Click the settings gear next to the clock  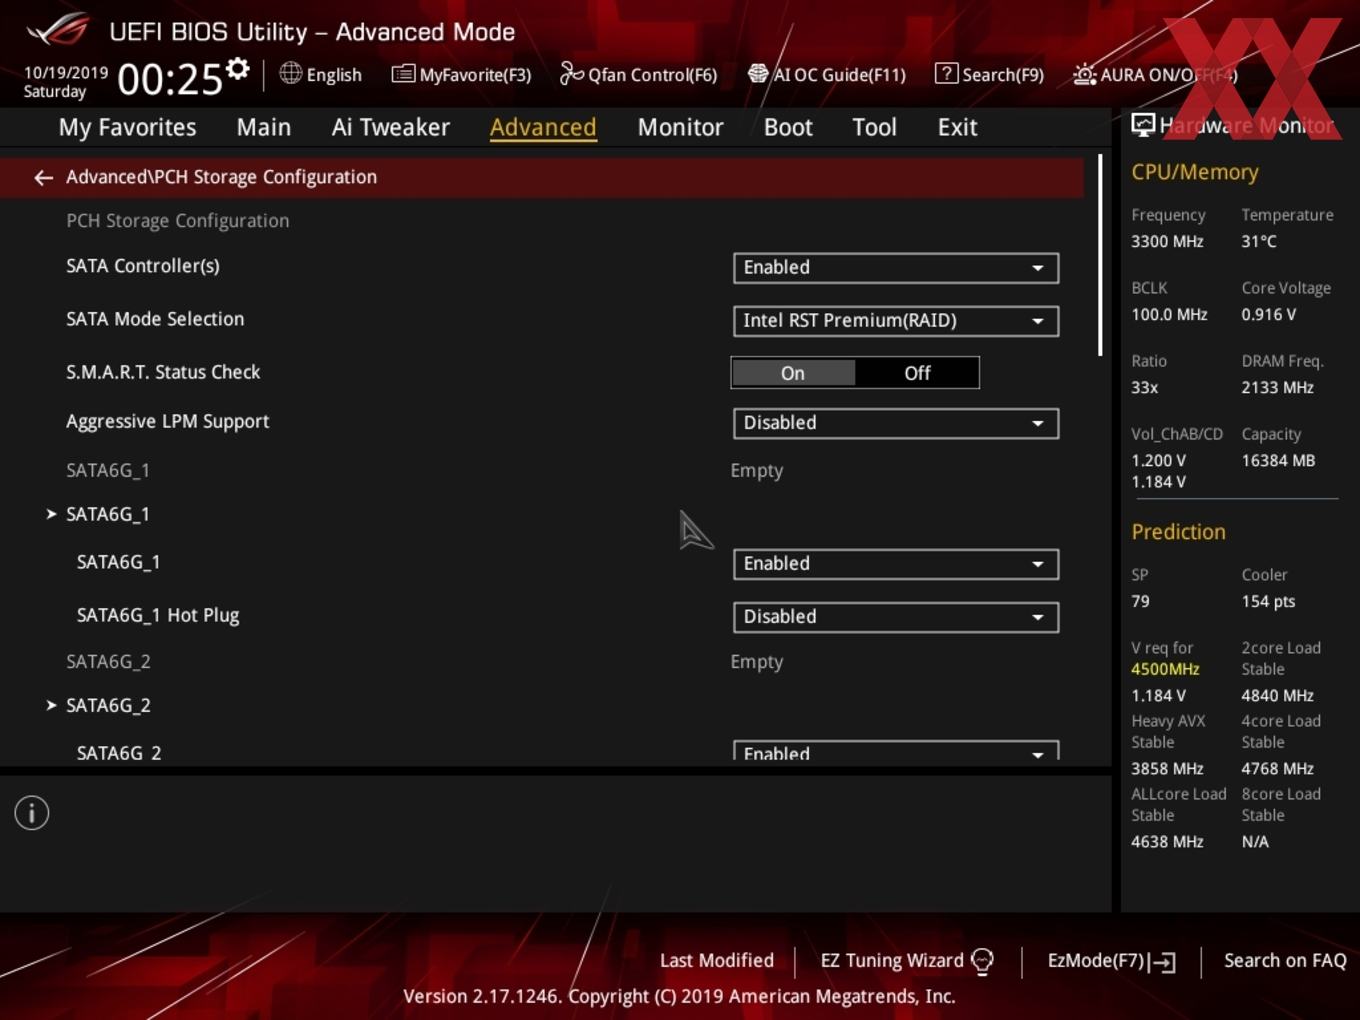pos(237,69)
